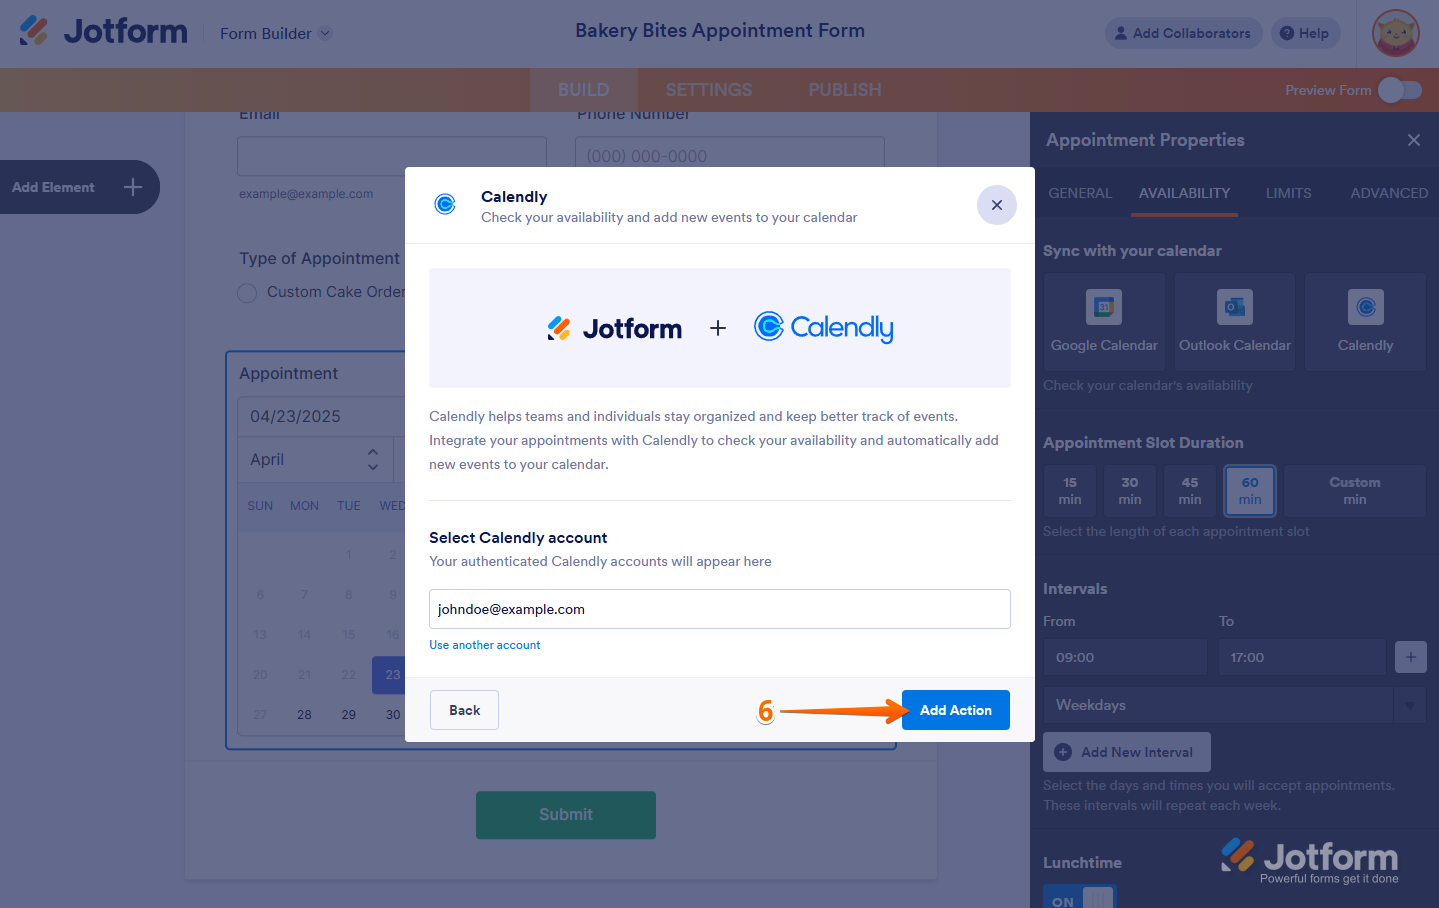Click the Jotform logo in header
Screen dimensions: 1439x908
pos(104,32)
